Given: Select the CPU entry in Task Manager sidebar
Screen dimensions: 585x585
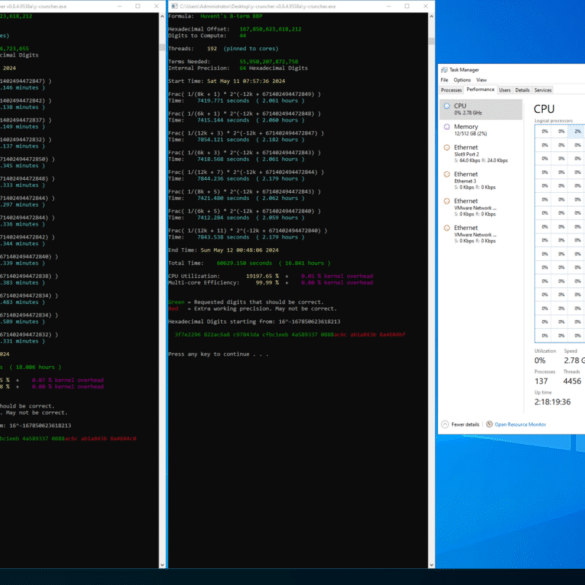Looking at the screenshot, I should 481,109.
